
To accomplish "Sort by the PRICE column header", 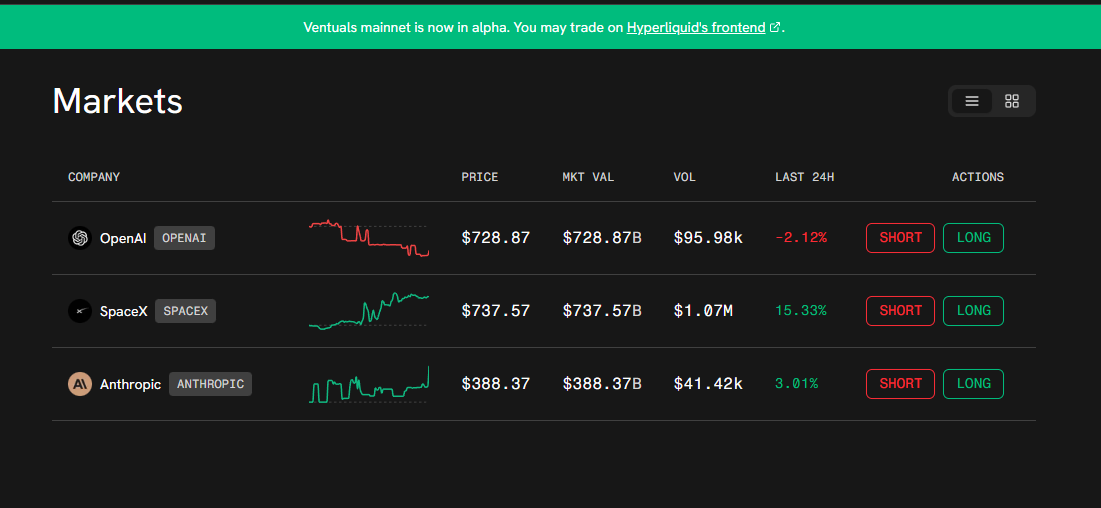I will click(x=479, y=177).
